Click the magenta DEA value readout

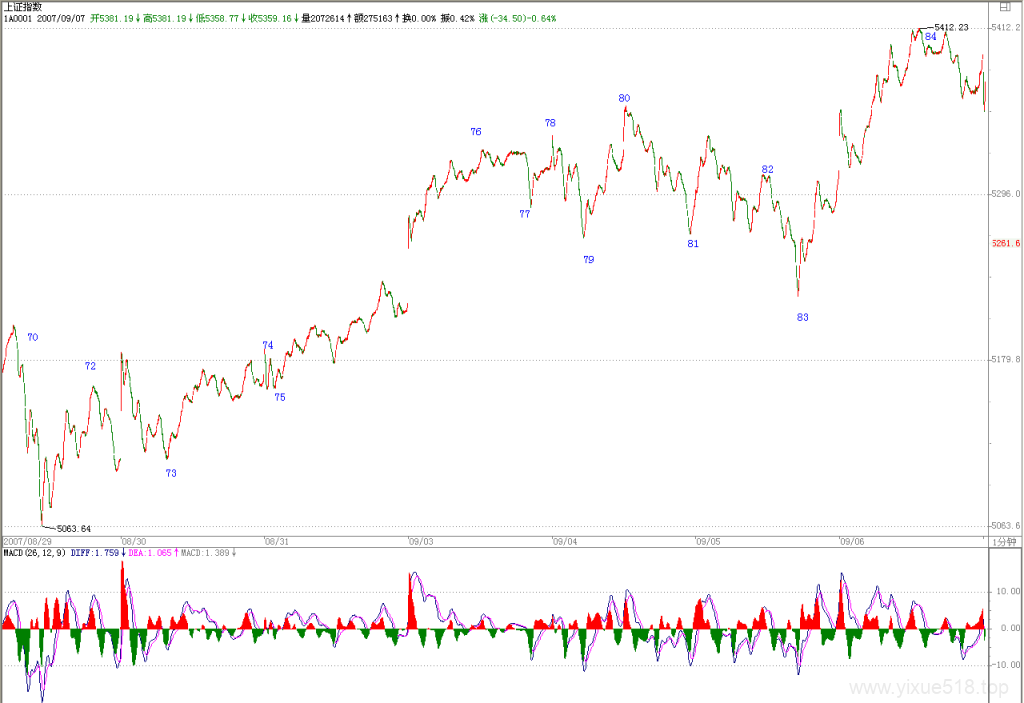(x=150, y=553)
